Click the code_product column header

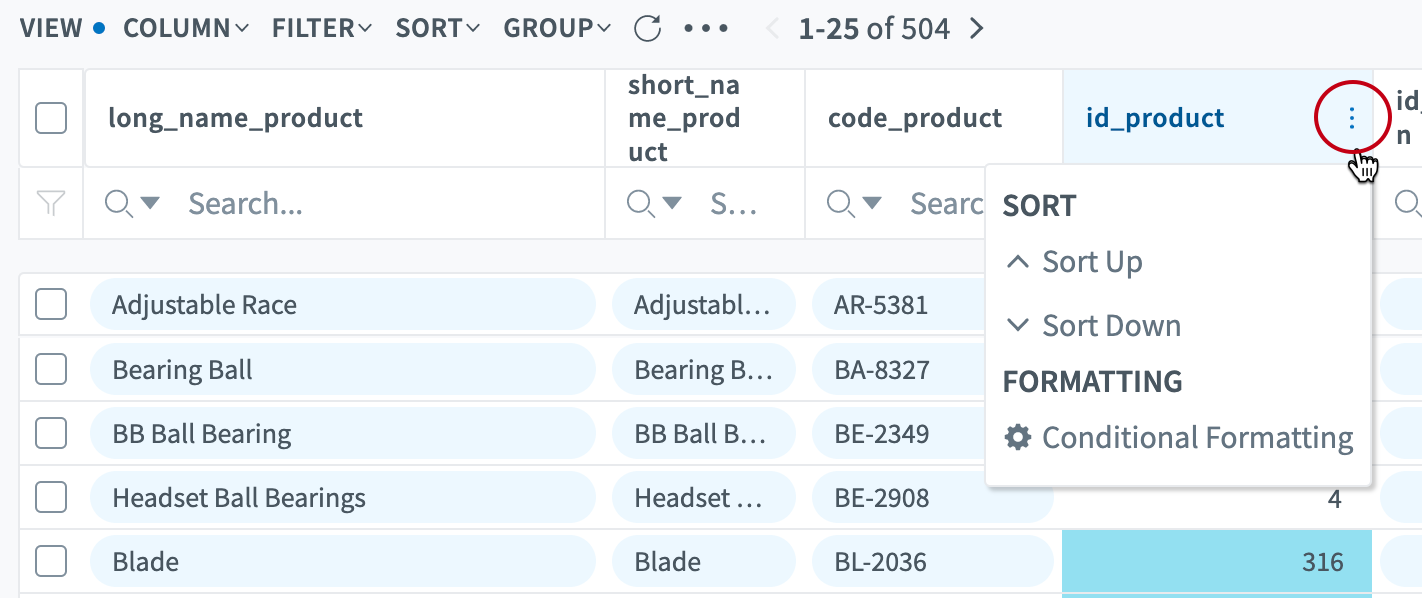[914, 119]
